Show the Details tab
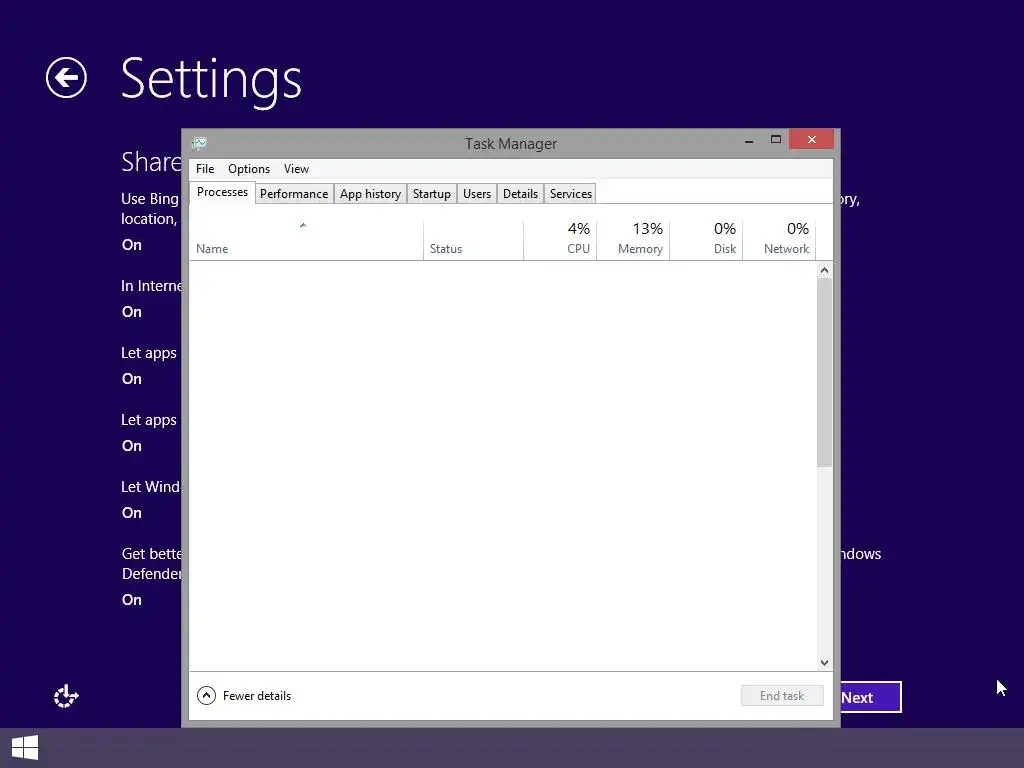The image size is (1024, 768). click(x=520, y=194)
